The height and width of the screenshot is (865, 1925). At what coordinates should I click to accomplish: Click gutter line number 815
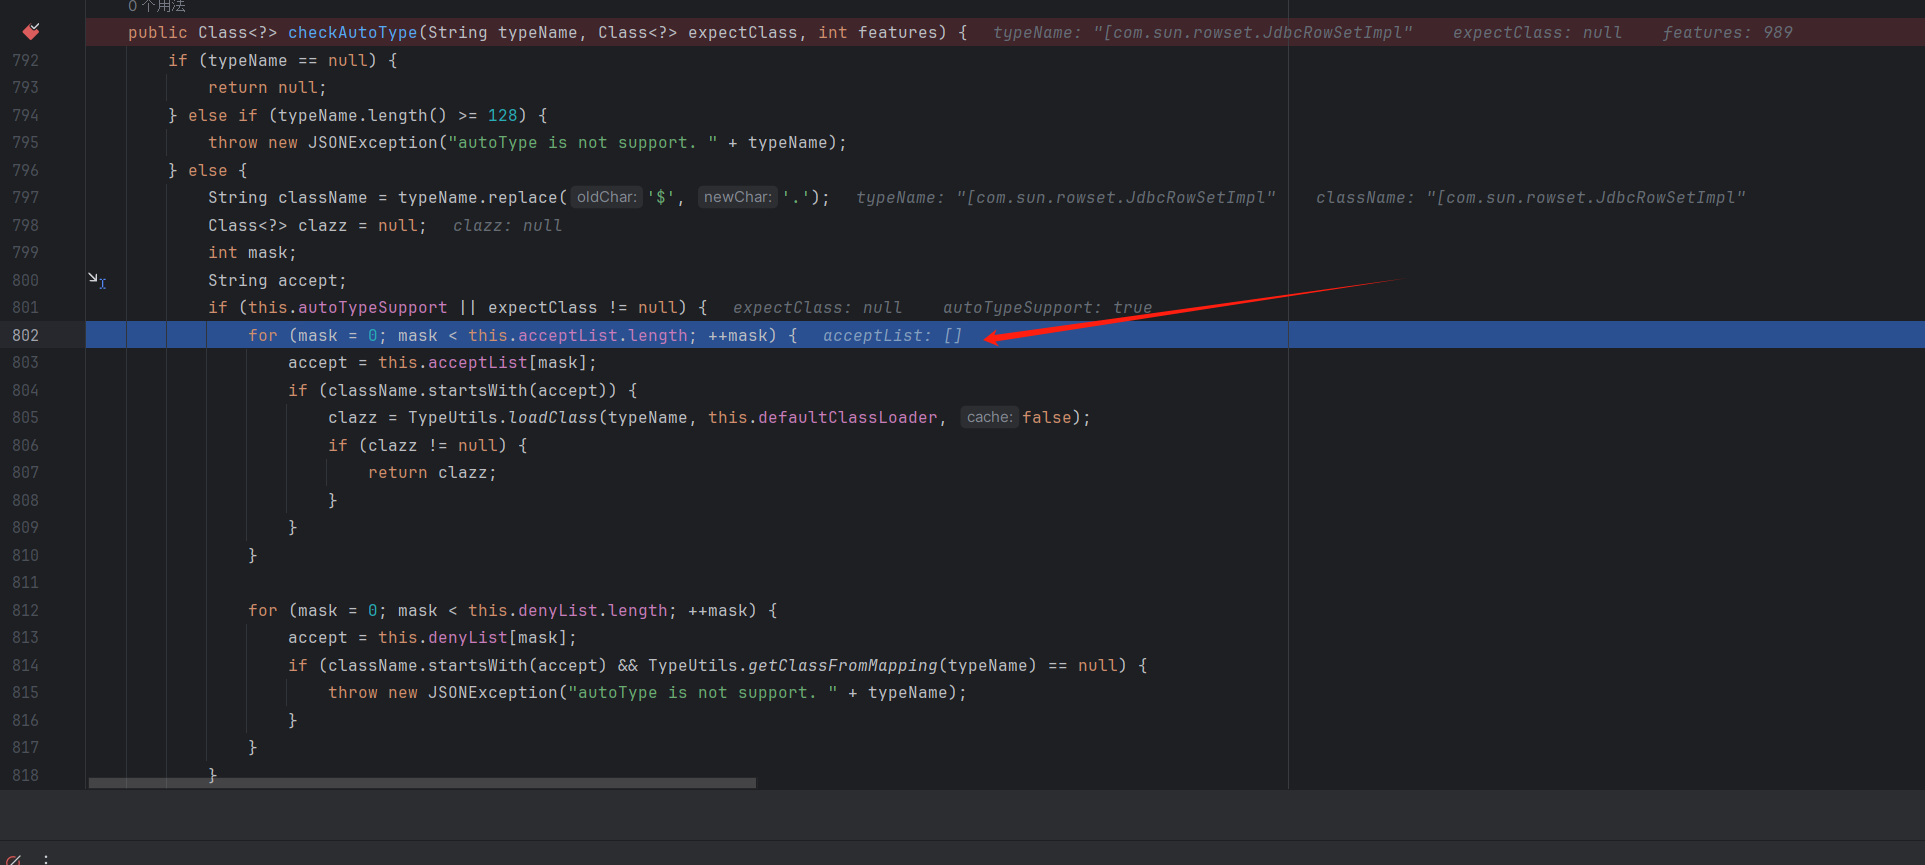pos(26,692)
